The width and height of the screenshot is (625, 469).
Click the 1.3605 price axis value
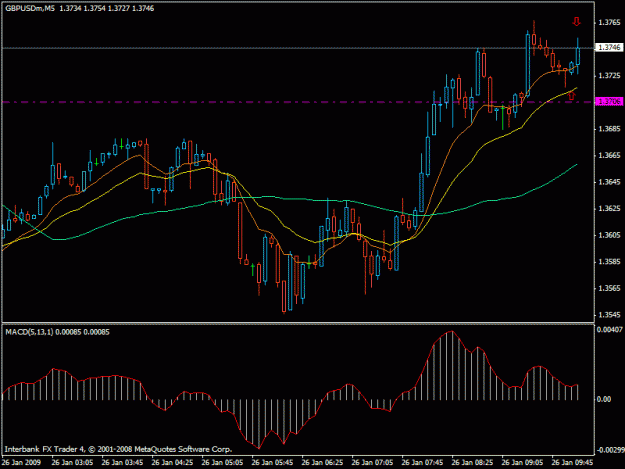point(609,235)
